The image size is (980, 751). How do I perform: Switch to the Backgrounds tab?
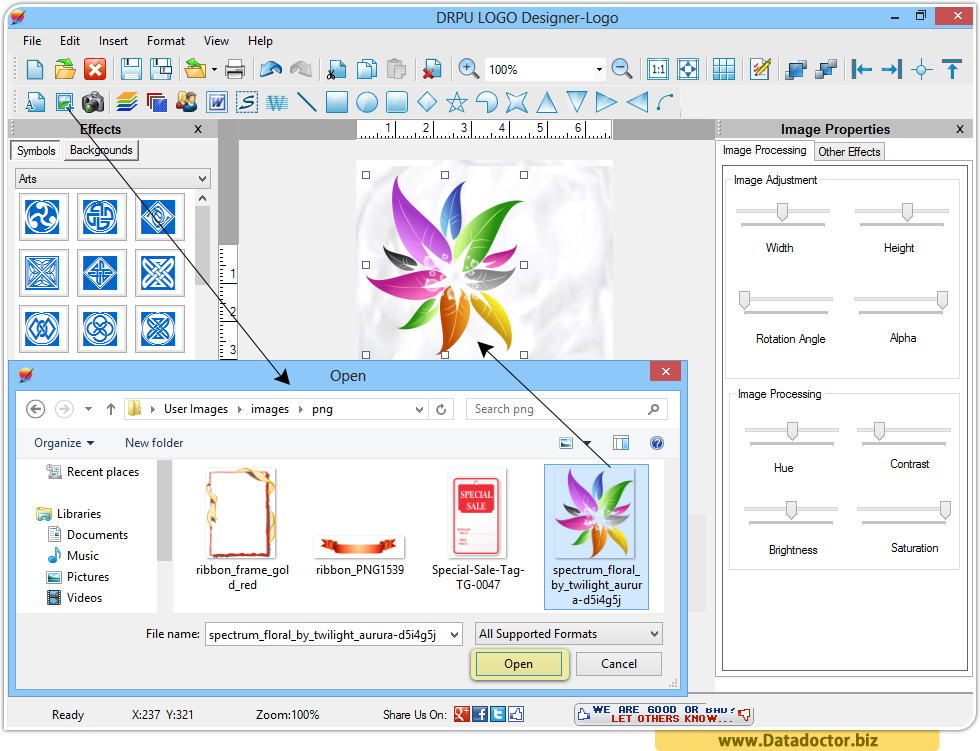point(101,150)
